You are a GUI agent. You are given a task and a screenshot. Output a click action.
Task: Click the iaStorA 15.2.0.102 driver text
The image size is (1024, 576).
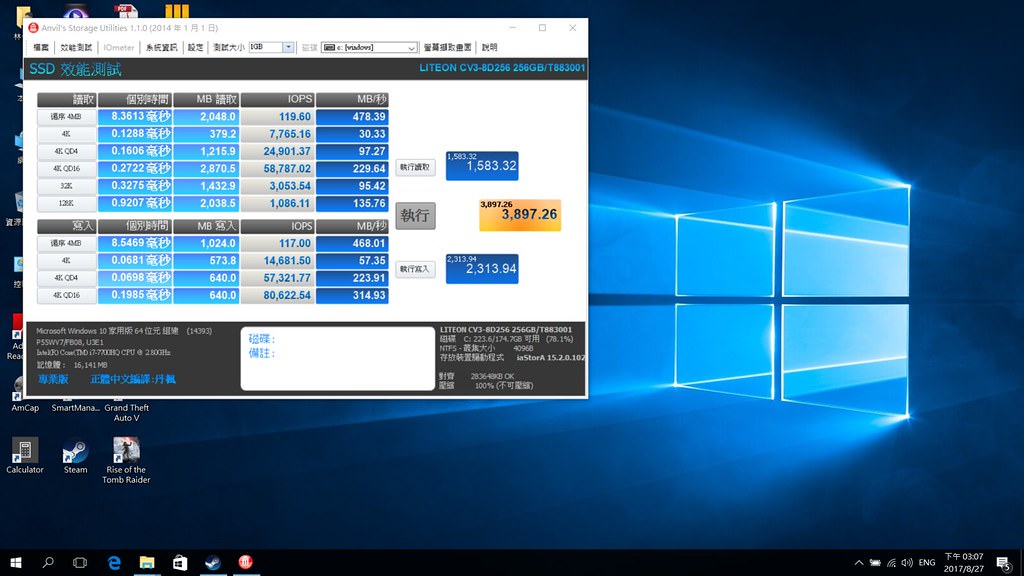pos(551,358)
